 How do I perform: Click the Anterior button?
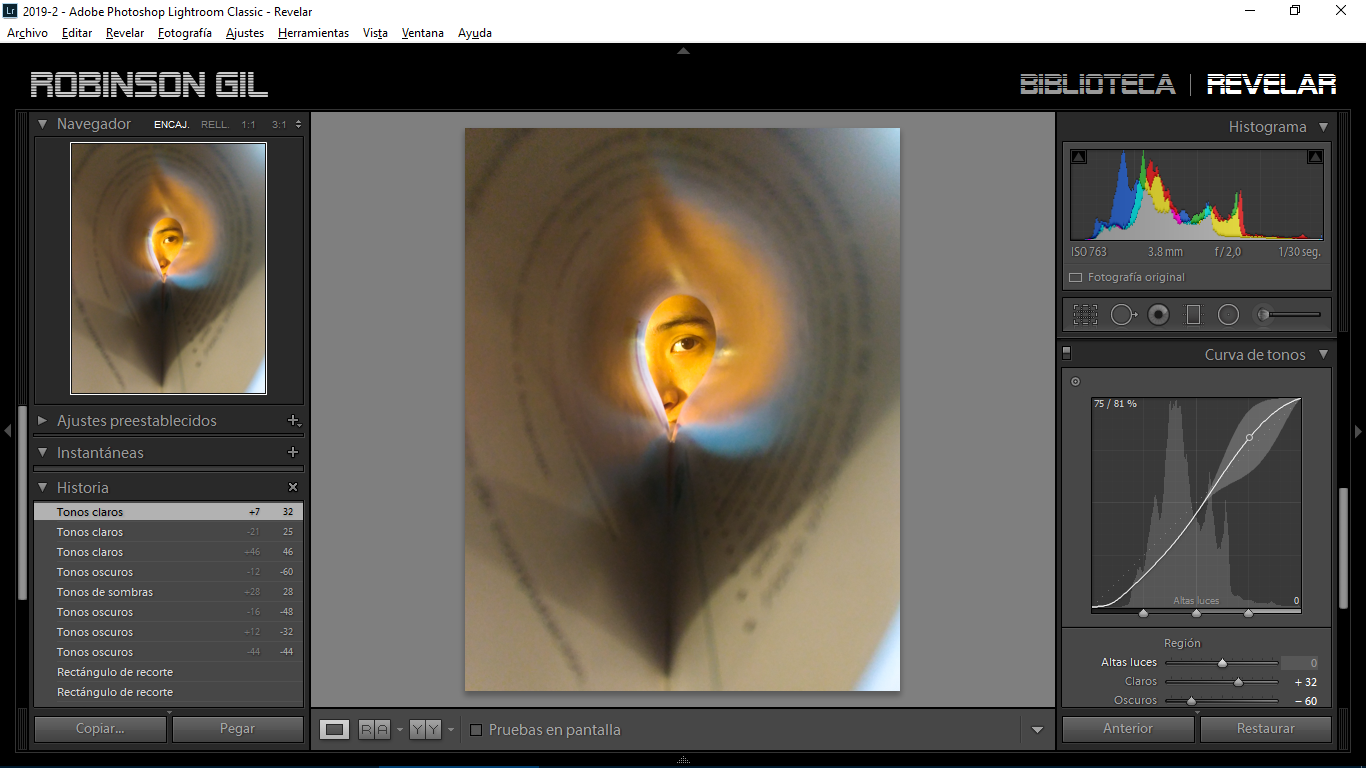click(1128, 729)
